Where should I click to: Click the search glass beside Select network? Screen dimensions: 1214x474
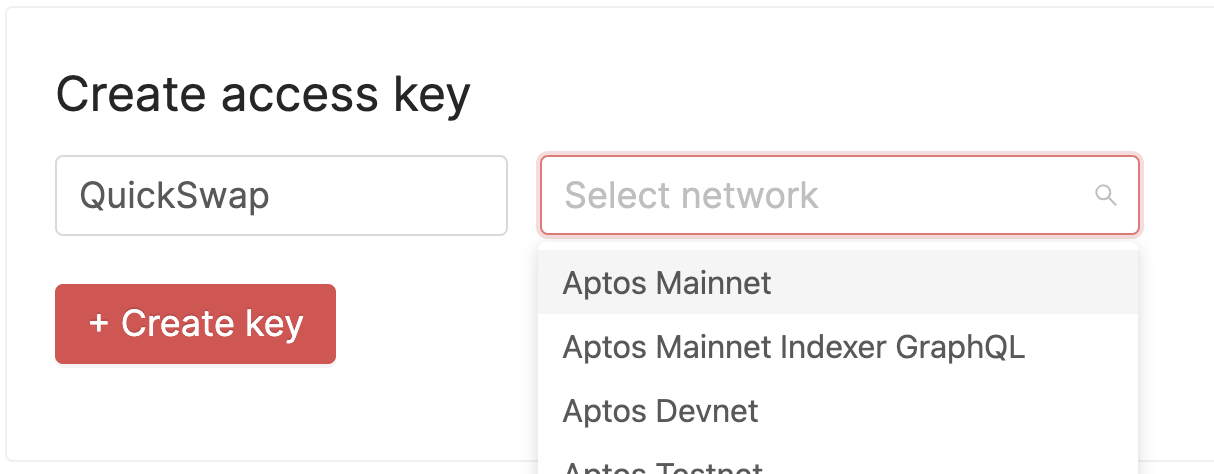click(x=1105, y=195)
